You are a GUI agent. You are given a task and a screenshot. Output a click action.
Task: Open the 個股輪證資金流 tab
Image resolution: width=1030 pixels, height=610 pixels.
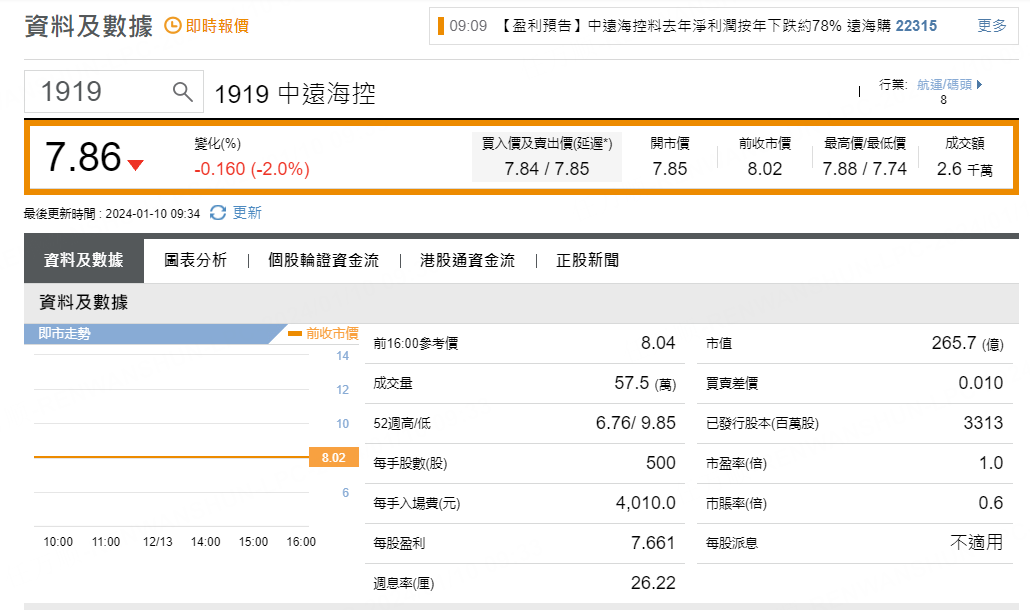(x=323, y=261)
